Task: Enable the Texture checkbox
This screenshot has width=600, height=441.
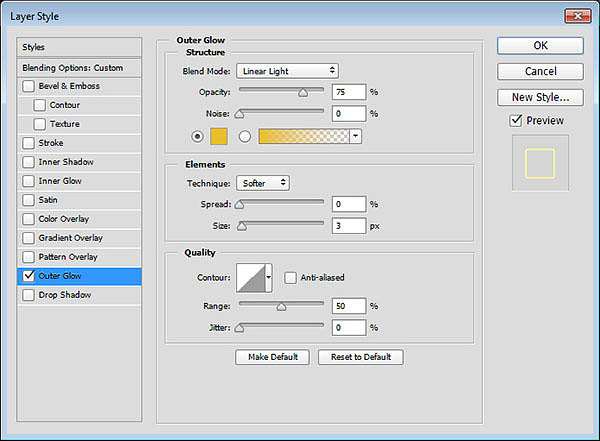Action: coord(39,124)
